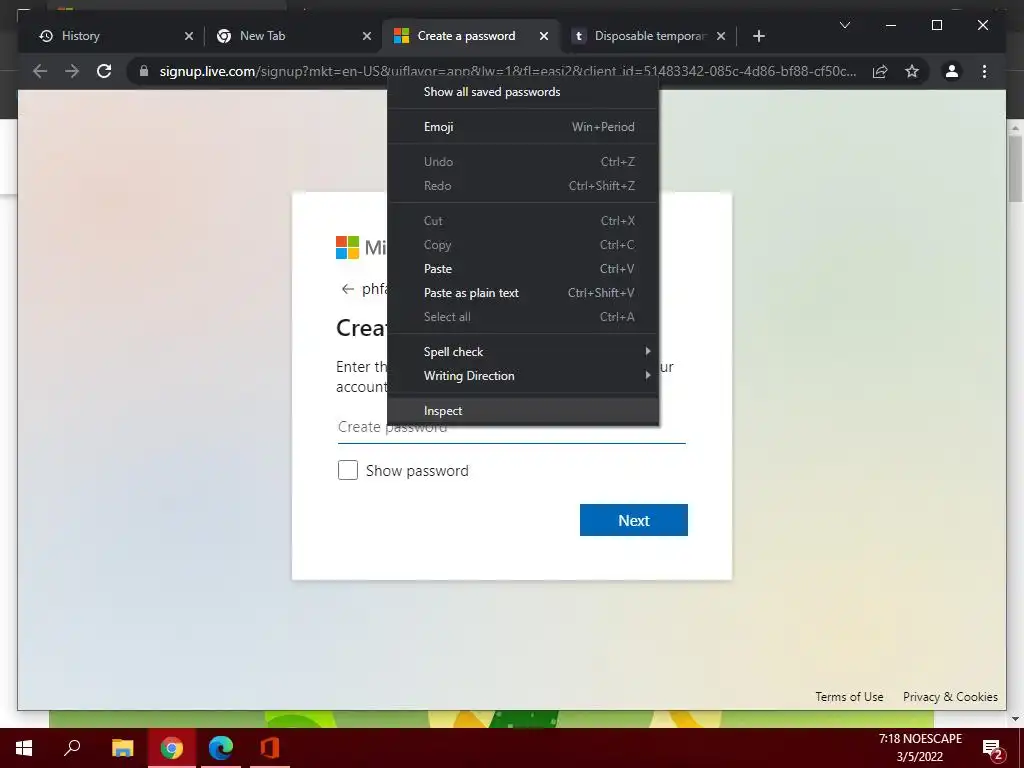Reload the page with refresh icon
This screenshot has width=1024, height=768.
click(104, 71)
